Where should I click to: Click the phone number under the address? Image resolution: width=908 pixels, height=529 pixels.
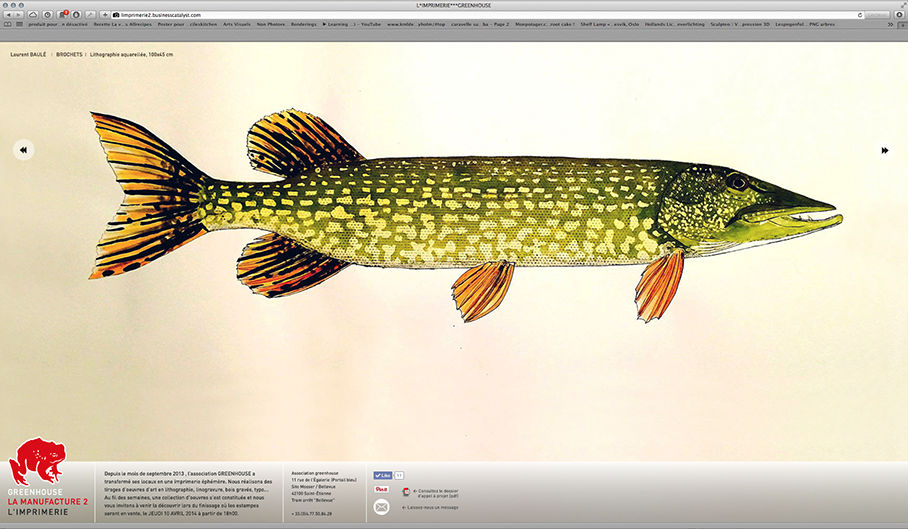pos(312,514)
